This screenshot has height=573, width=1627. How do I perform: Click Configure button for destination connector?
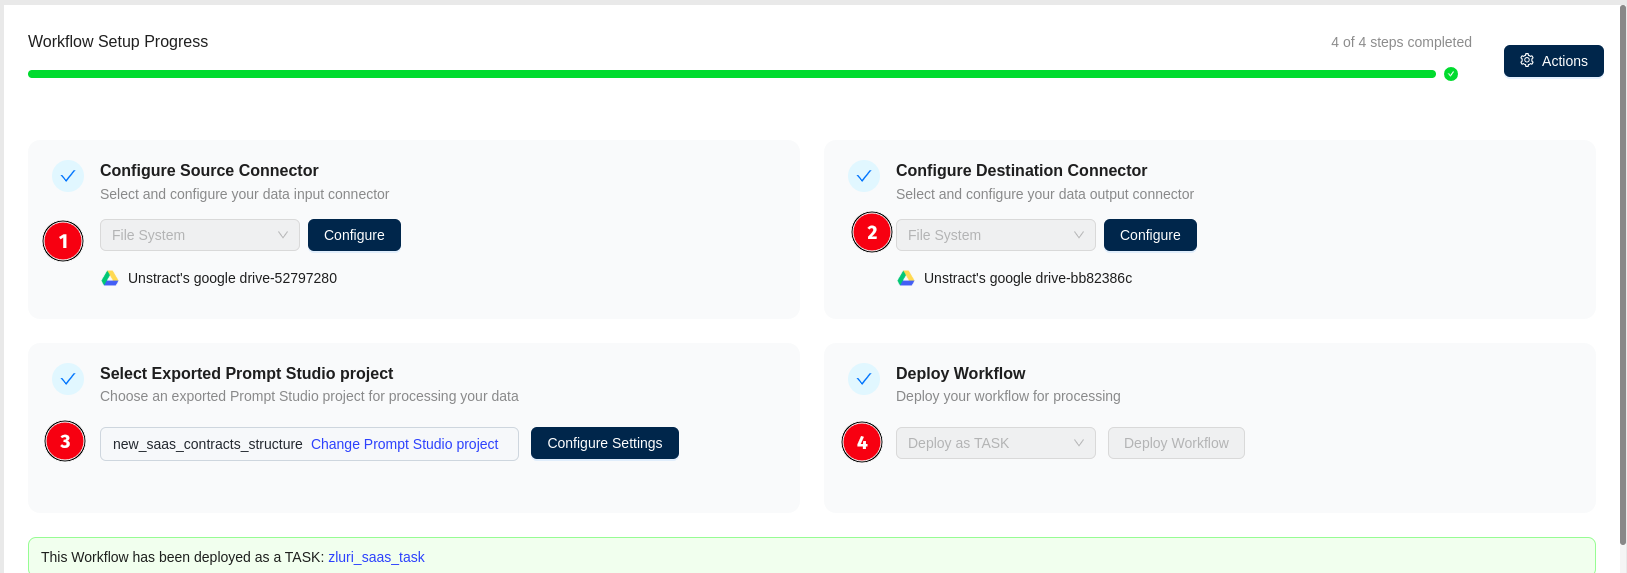coord(1150,235)
